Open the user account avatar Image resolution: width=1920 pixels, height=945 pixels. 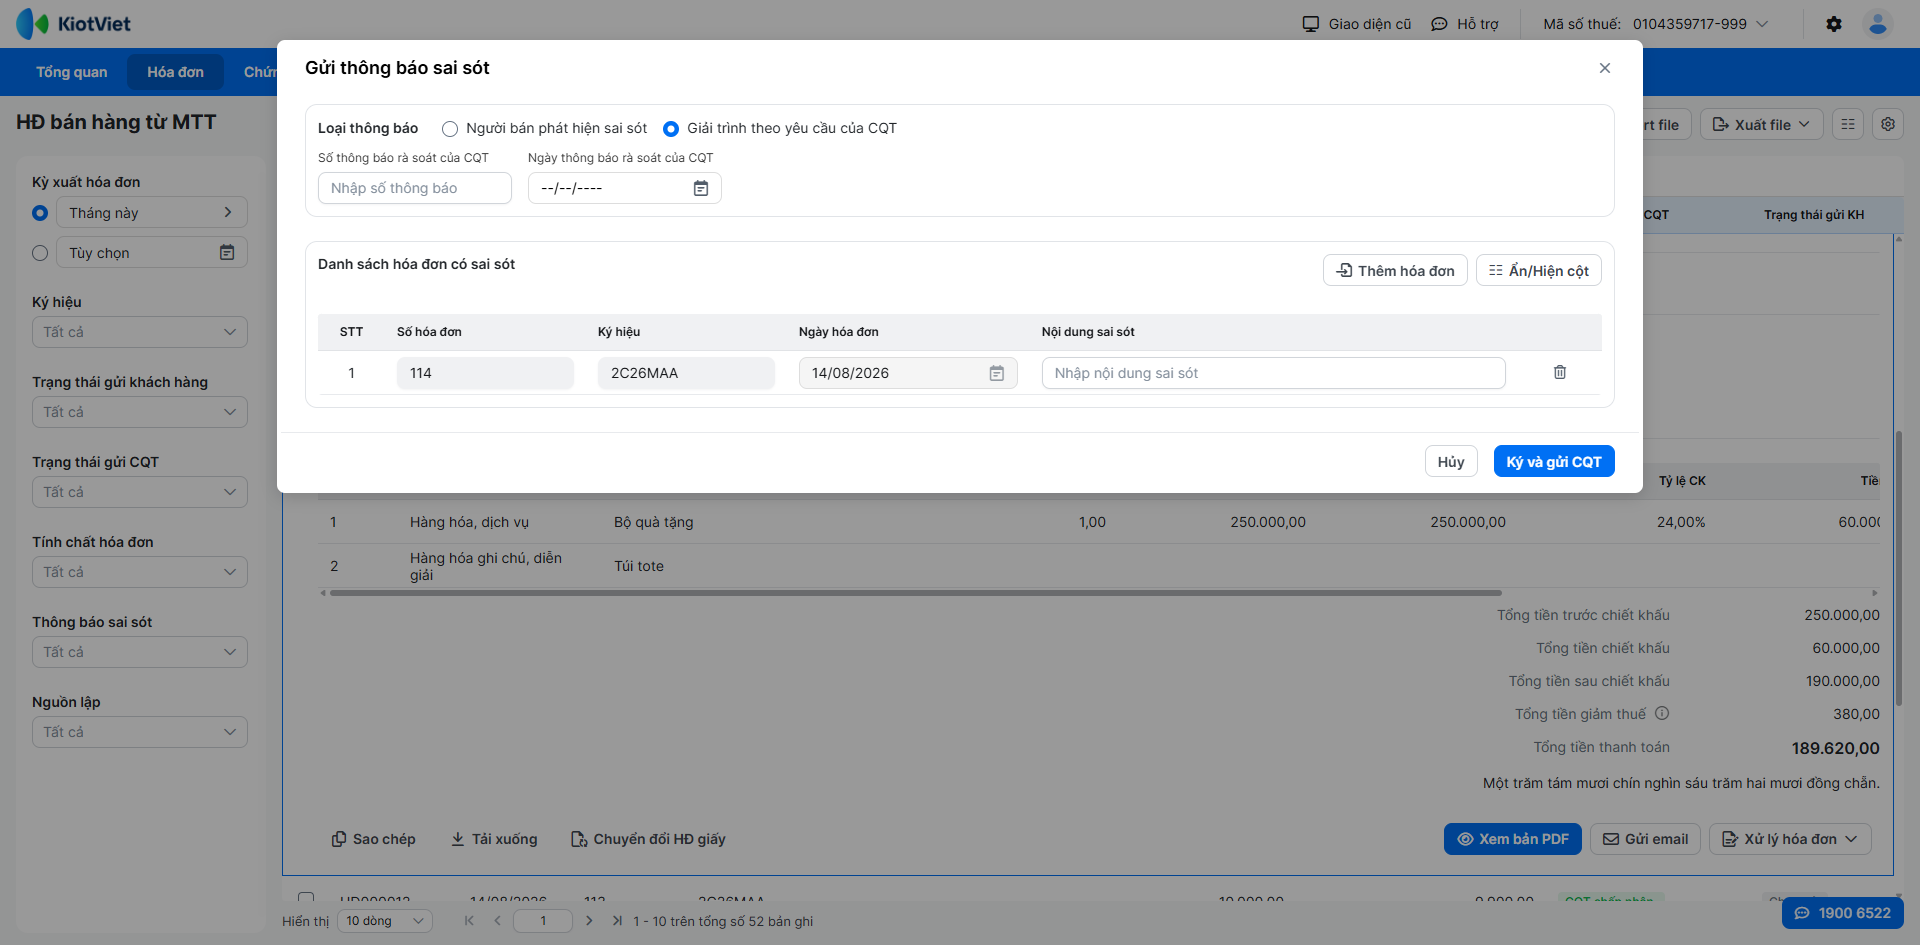[1878, 24]
